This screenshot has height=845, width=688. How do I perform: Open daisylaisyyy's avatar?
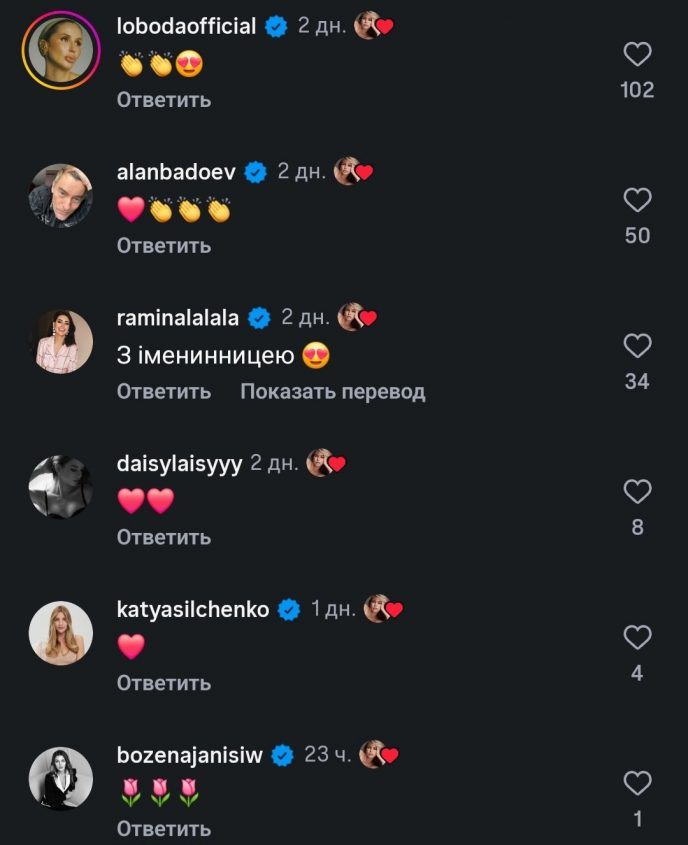[x=61, y=487]
